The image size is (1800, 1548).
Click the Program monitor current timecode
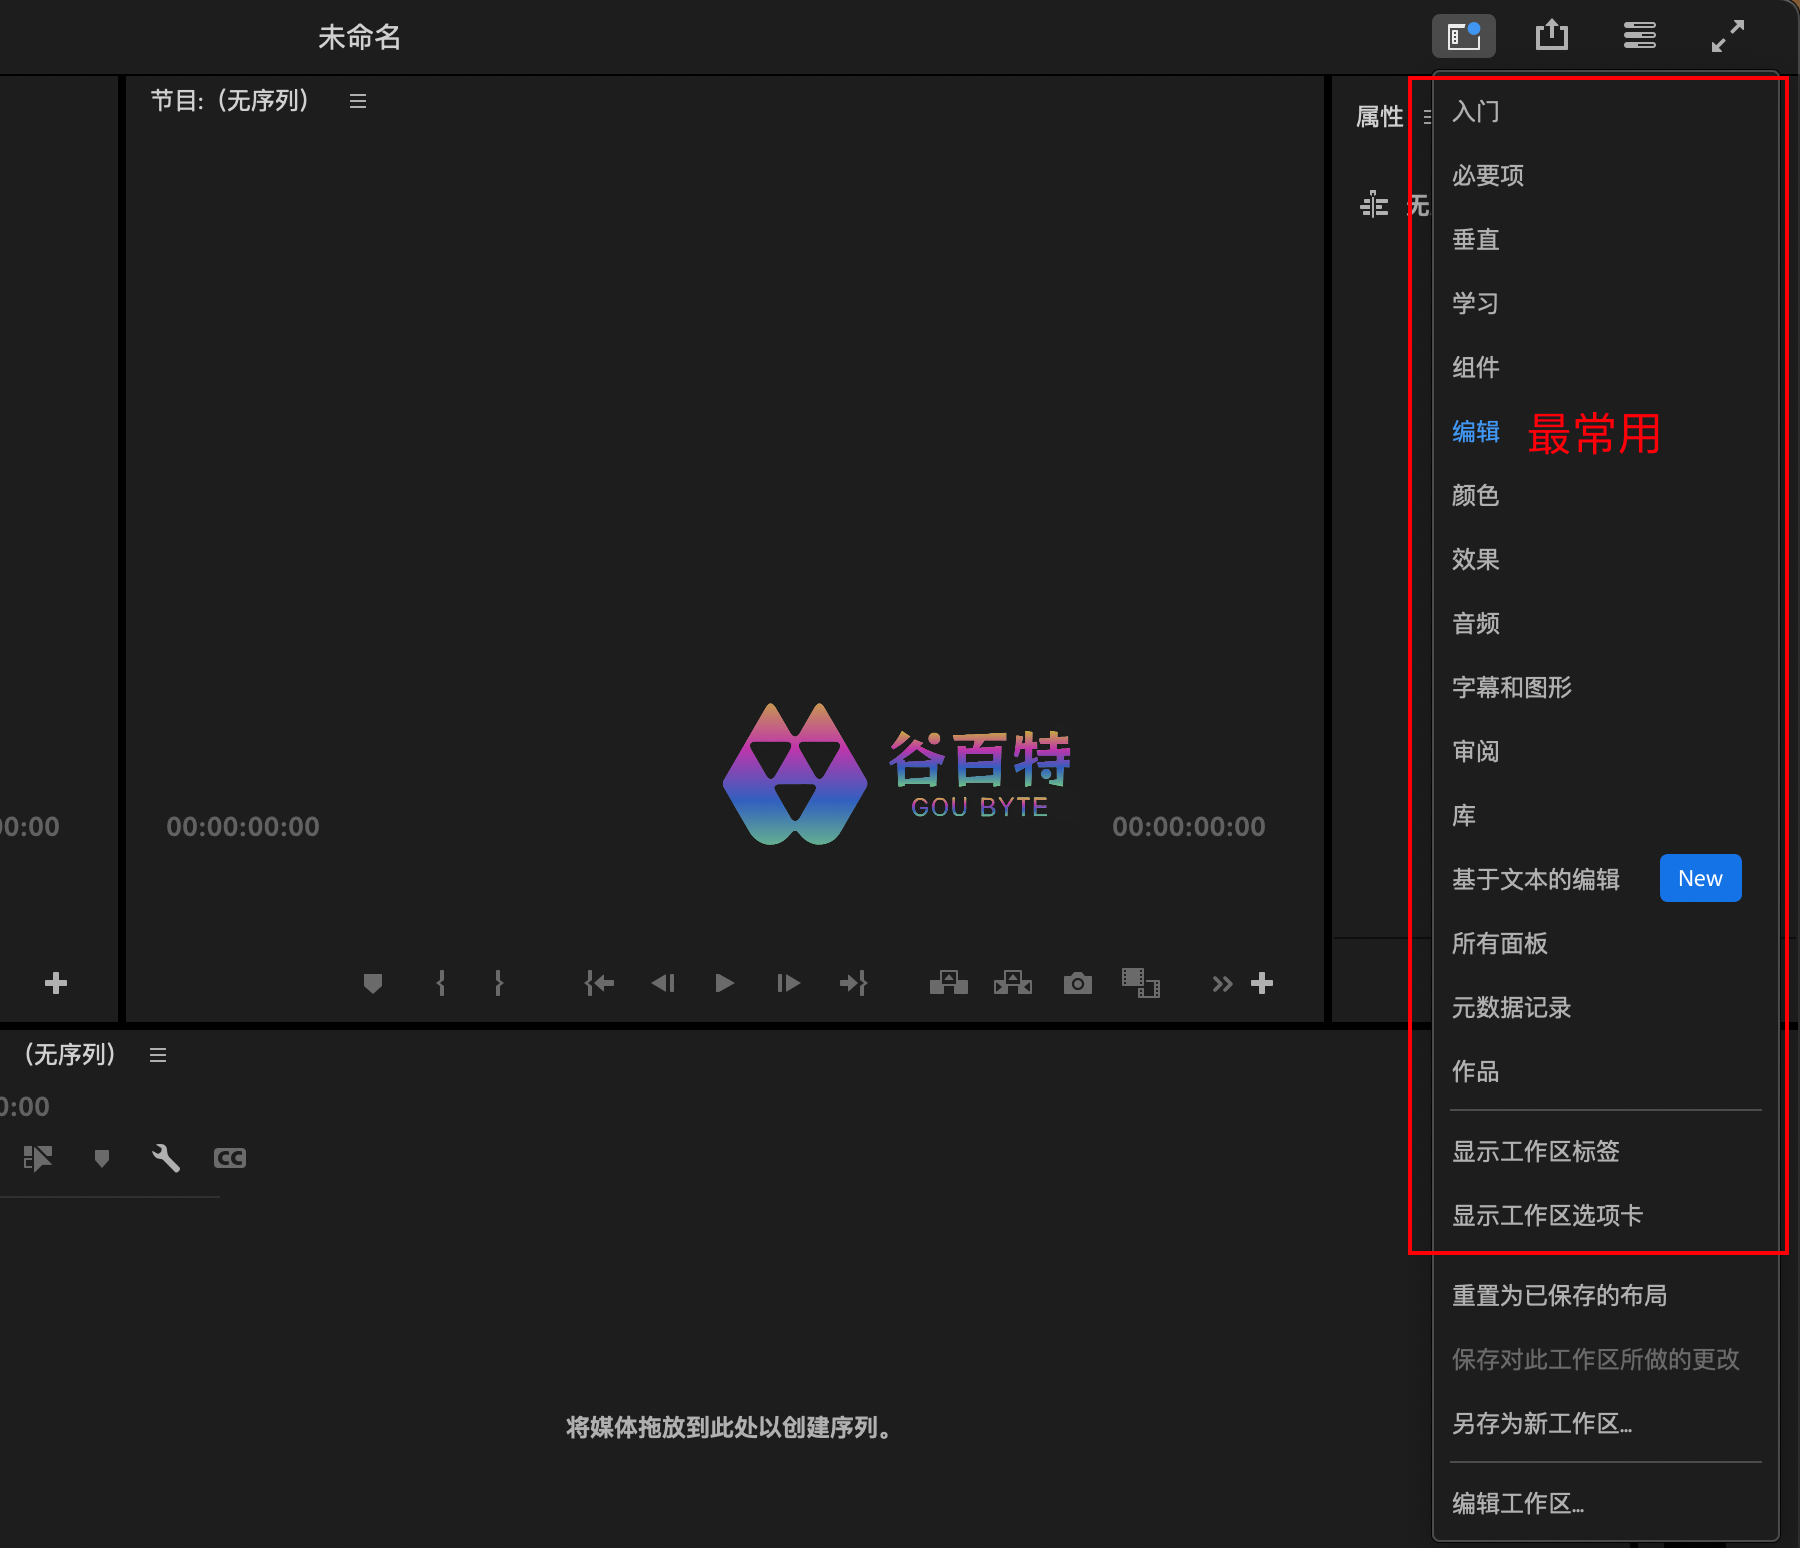pos(243,827)
